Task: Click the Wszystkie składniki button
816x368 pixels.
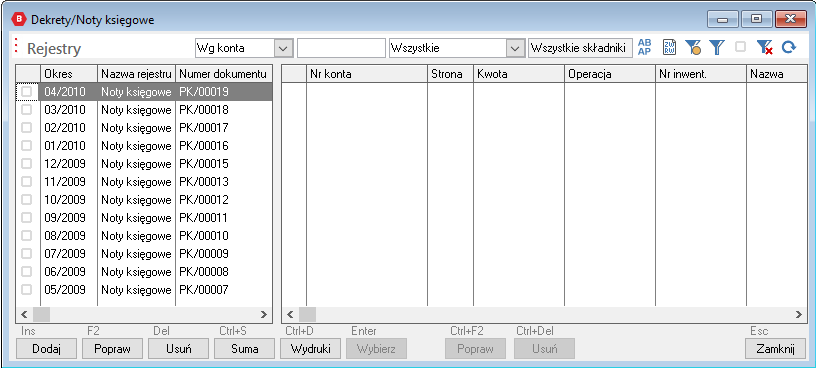Action: coord(580,48)
